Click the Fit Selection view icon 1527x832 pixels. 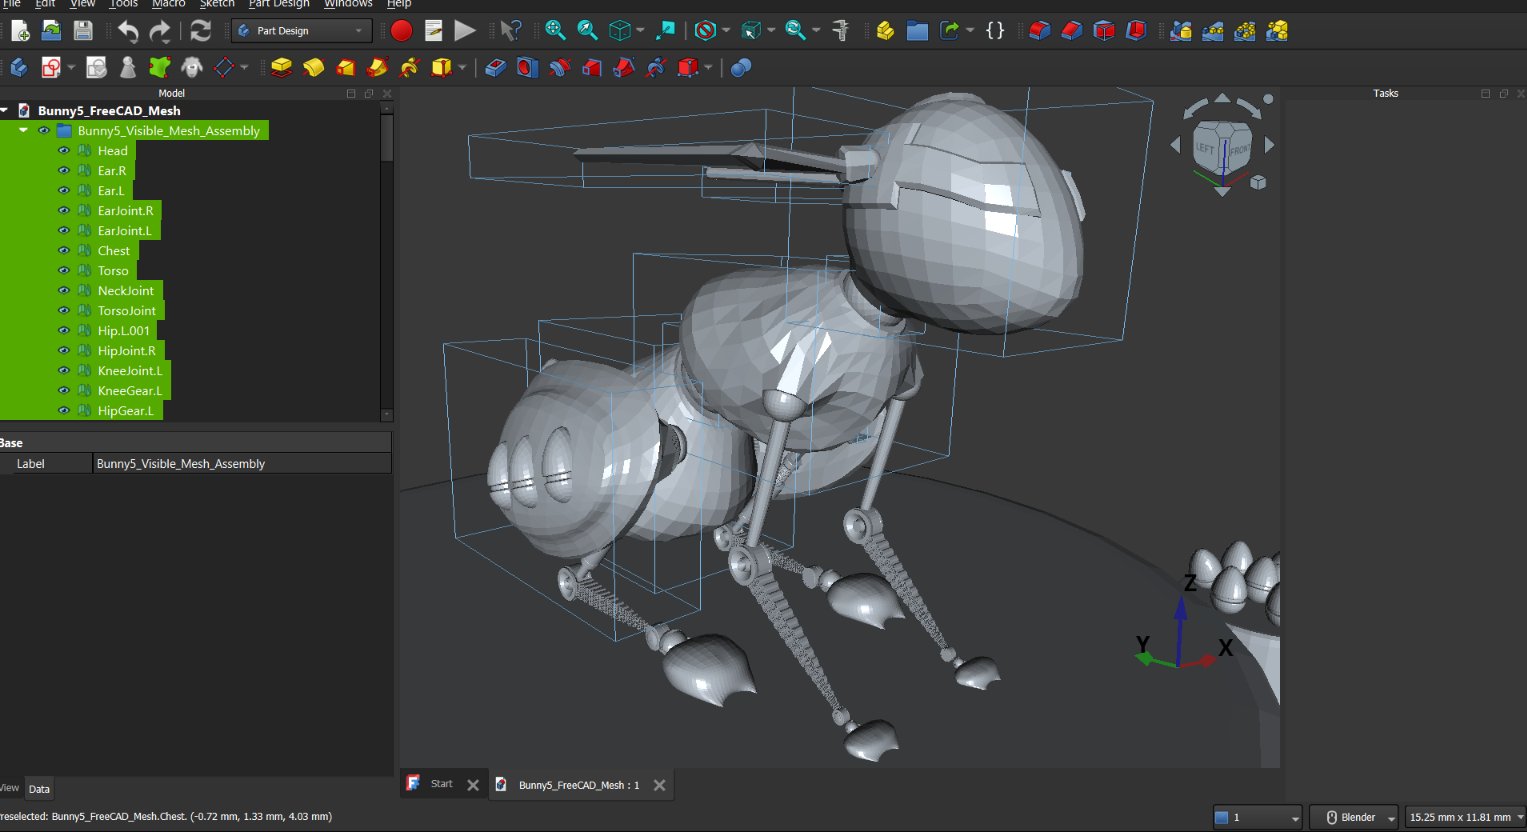point(587,31)
